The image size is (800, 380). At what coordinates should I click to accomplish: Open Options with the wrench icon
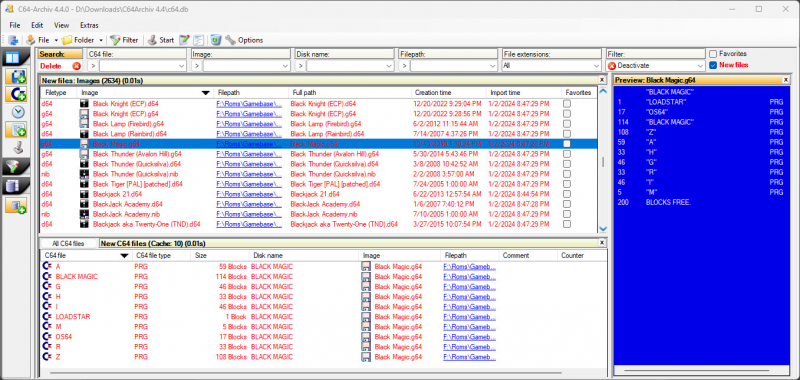pos(244,40)
